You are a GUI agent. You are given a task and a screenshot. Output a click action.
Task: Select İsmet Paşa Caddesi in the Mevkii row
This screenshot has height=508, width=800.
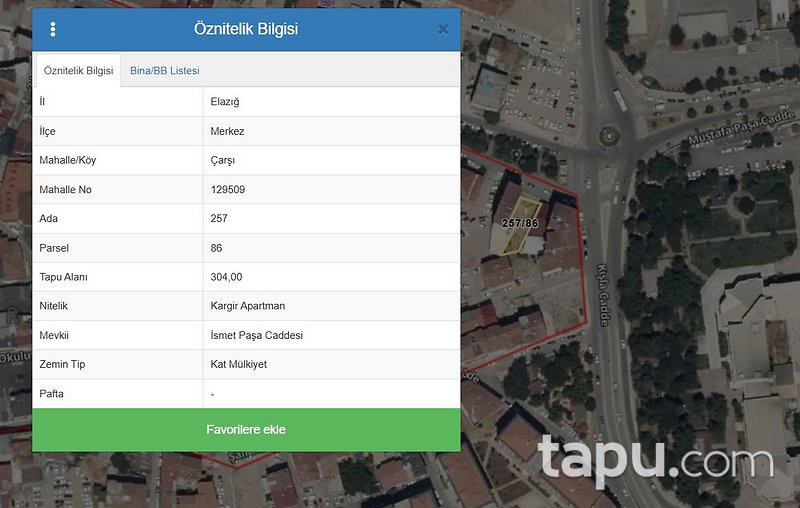click(257, 335)
